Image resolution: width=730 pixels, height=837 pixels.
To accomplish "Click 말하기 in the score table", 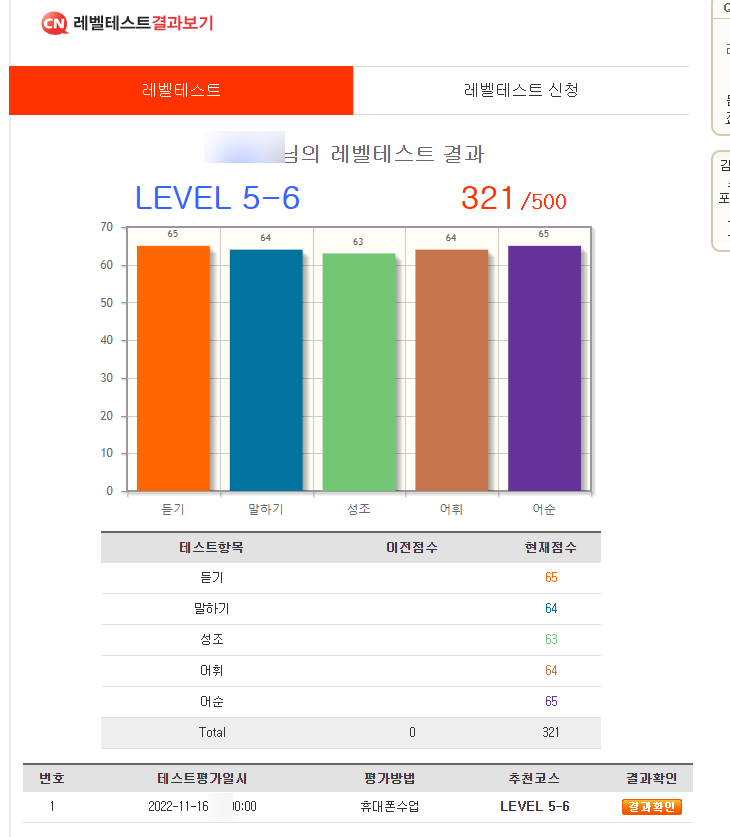I will 211,609.
